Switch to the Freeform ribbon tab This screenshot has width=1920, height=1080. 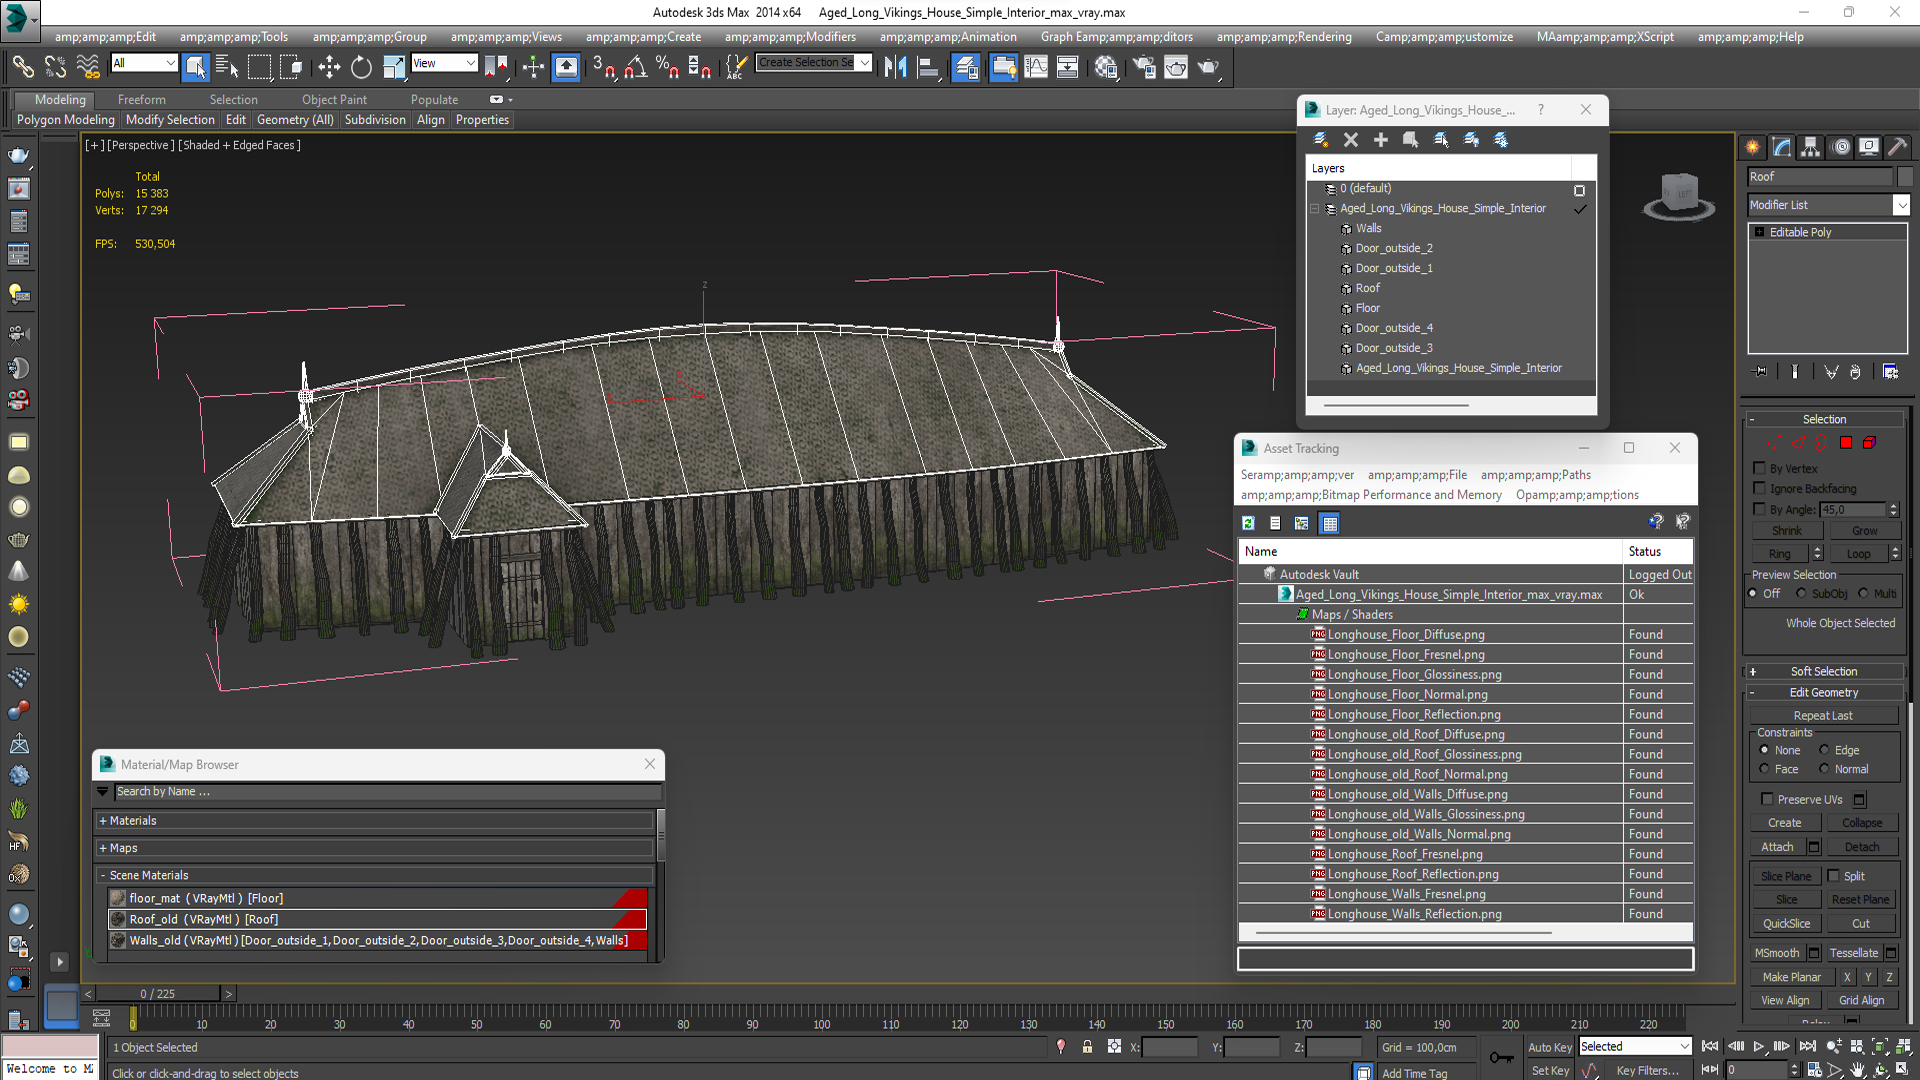pyautogui.click(x=142, y=100)
